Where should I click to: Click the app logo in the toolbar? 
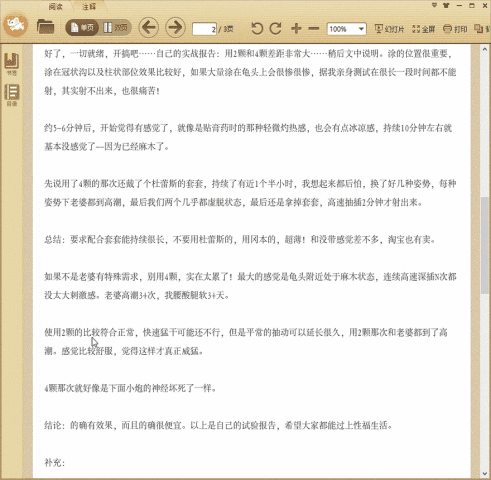click(15, 24)
